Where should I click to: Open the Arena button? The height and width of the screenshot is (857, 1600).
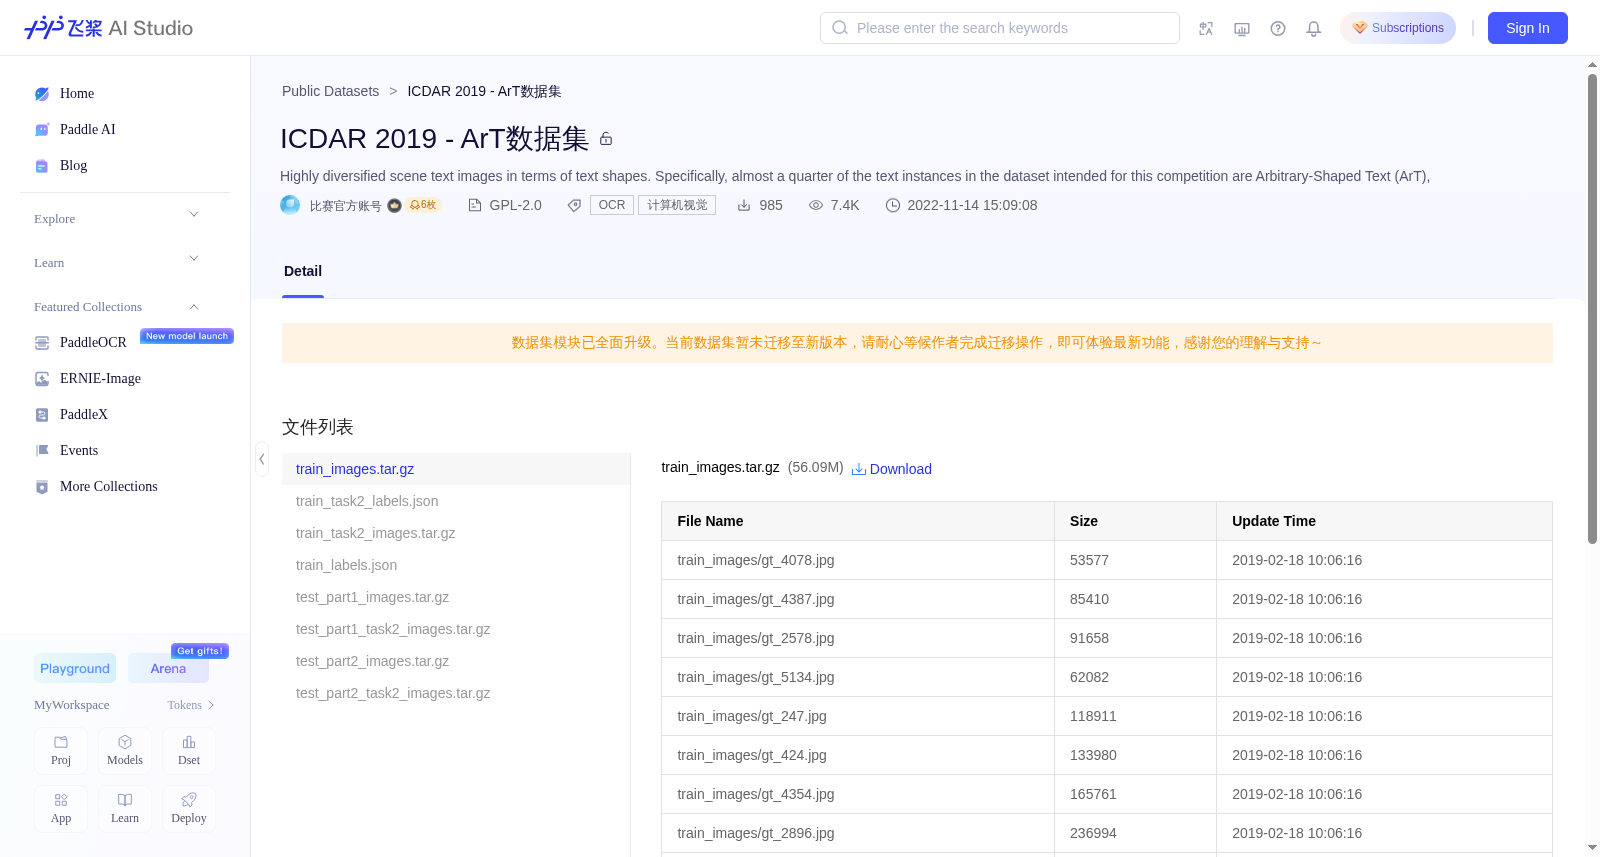[168, 668]
